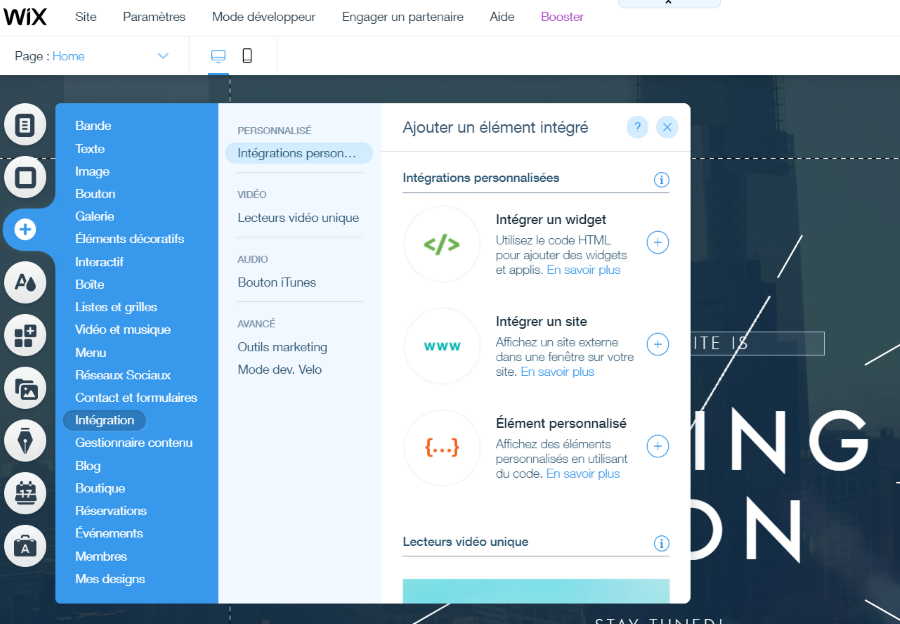Viewport: 900px width, 624px height.
Task: Select Bouton iTunes under Audio
Action: (277, 282)
